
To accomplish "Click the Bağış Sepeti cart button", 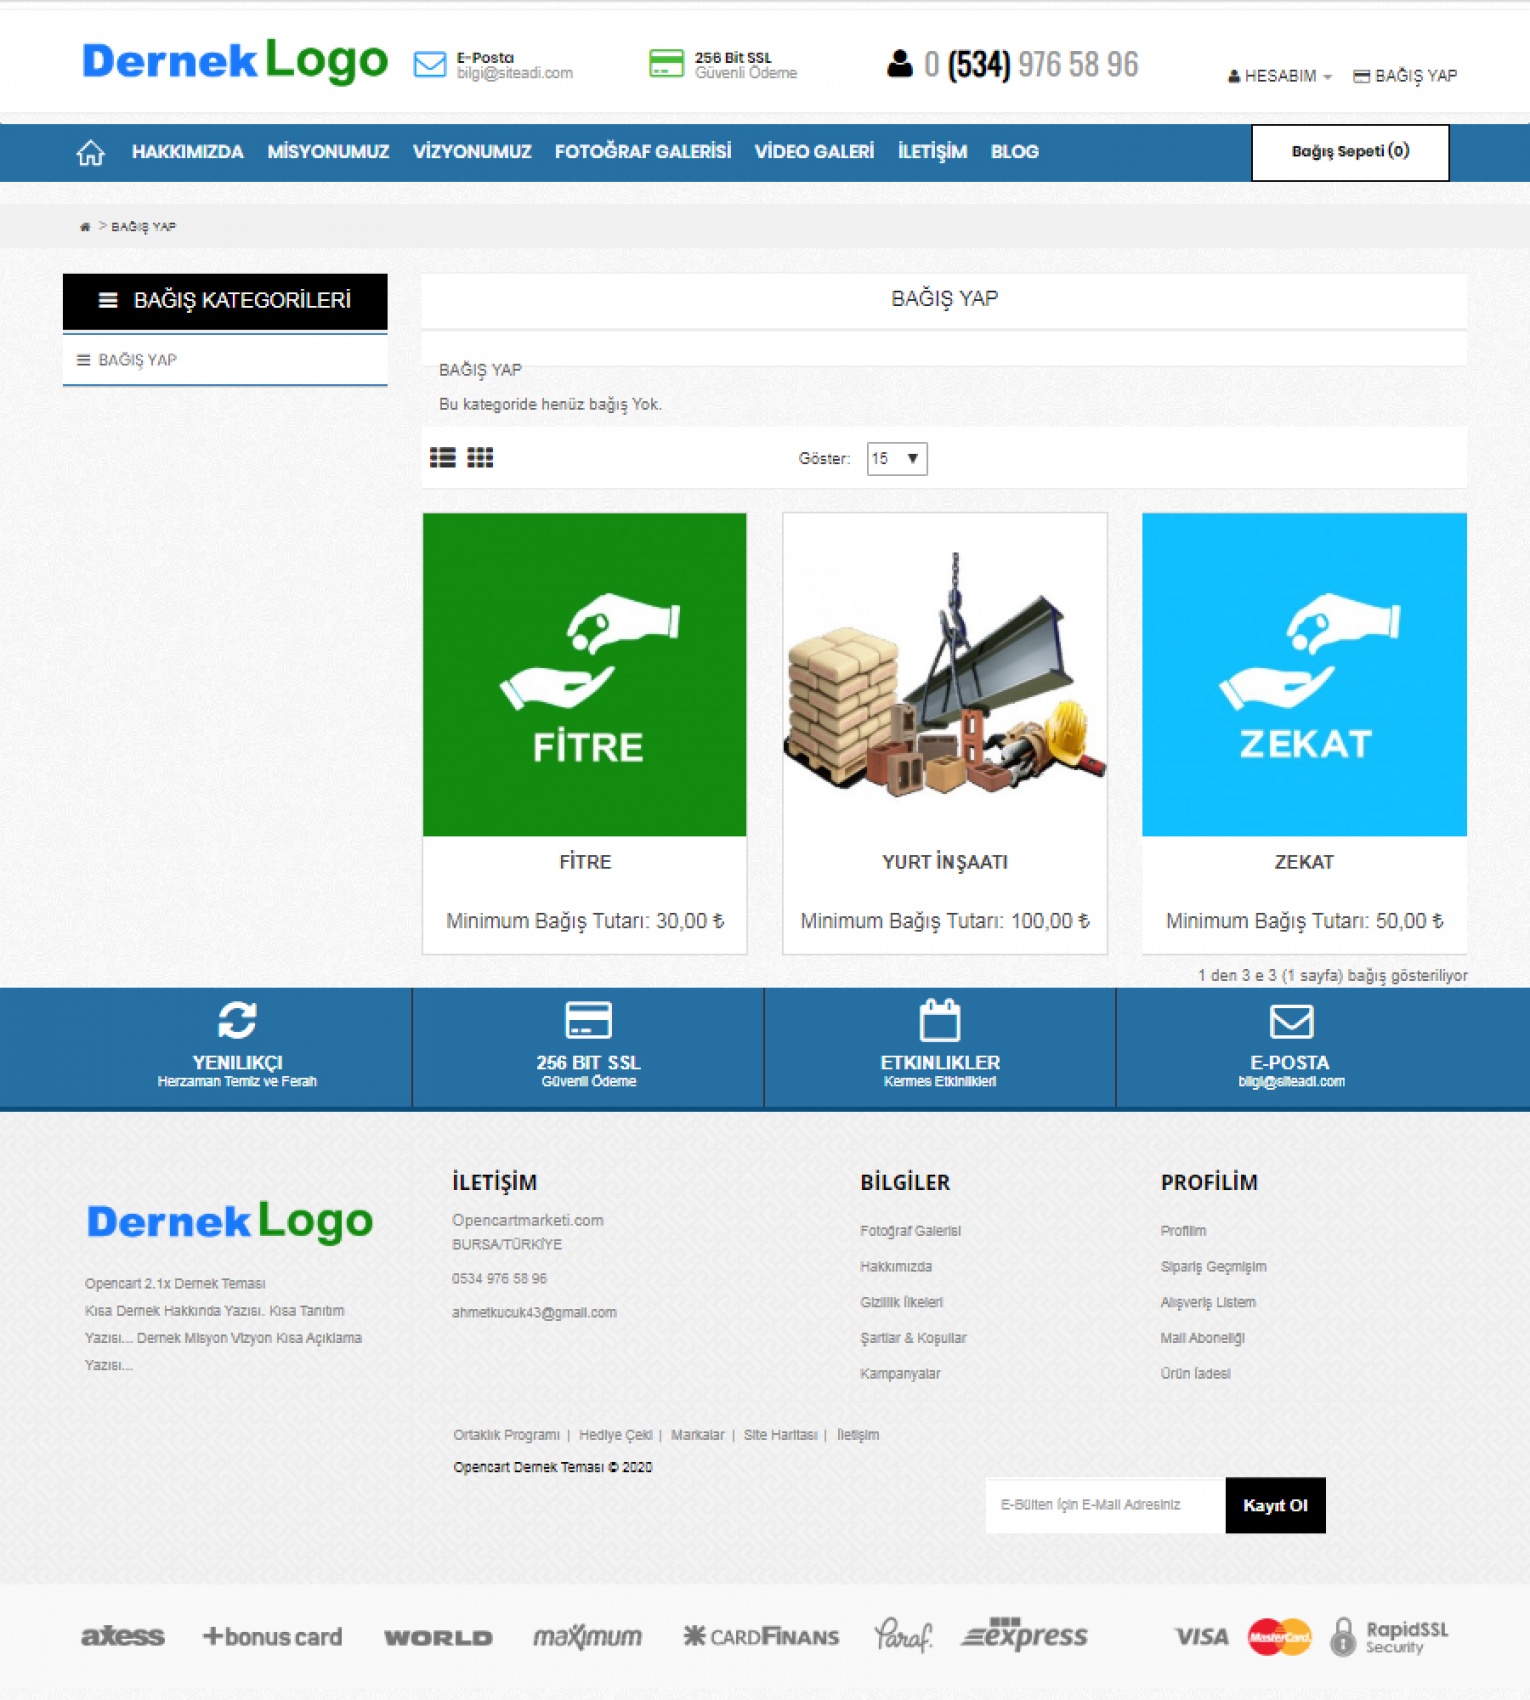I will pyautogui.click(x=1349, y=152).
